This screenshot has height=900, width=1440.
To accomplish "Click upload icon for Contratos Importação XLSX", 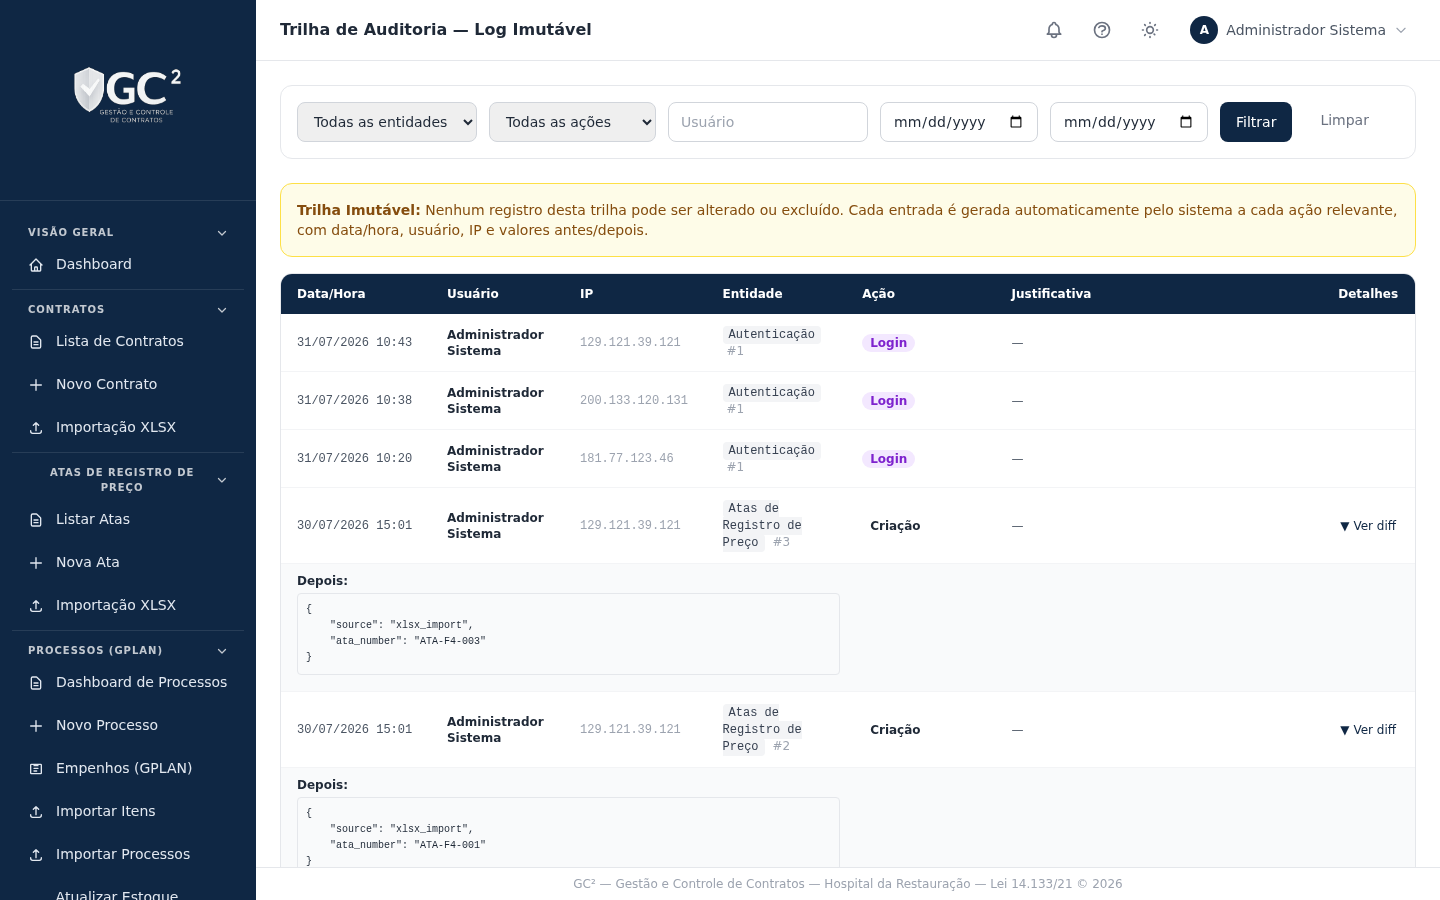I will [x=36, y=428].
